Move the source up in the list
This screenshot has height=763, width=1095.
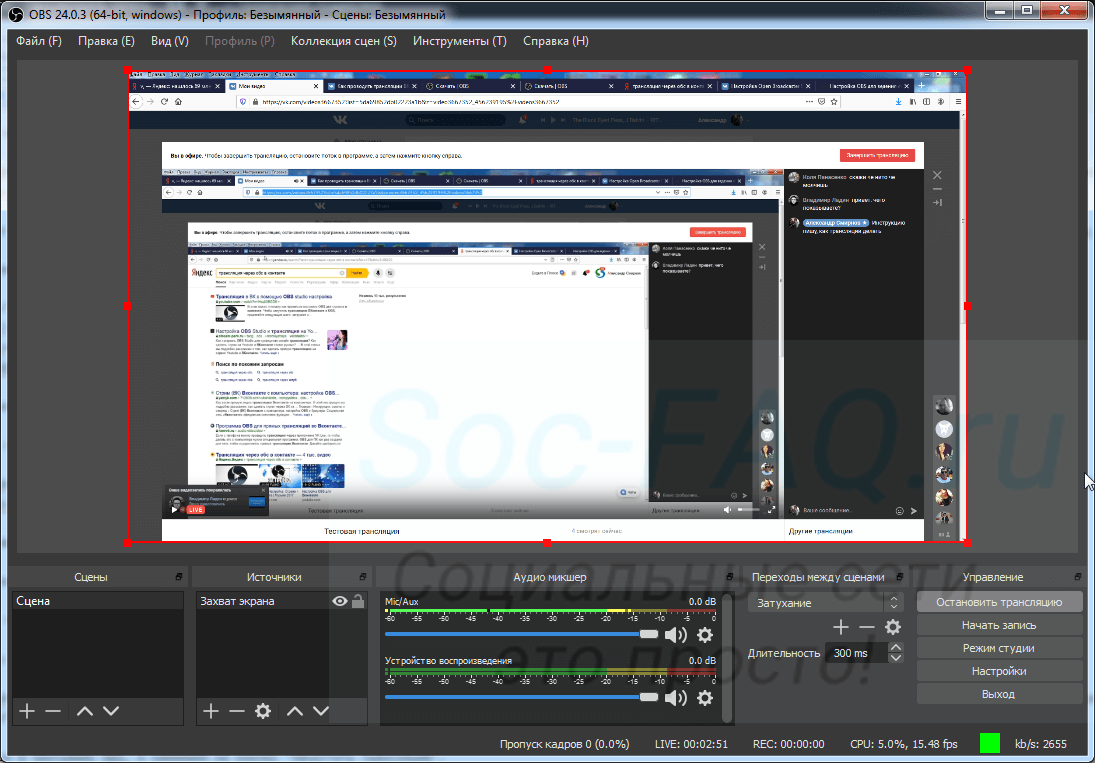pos(295,711)
